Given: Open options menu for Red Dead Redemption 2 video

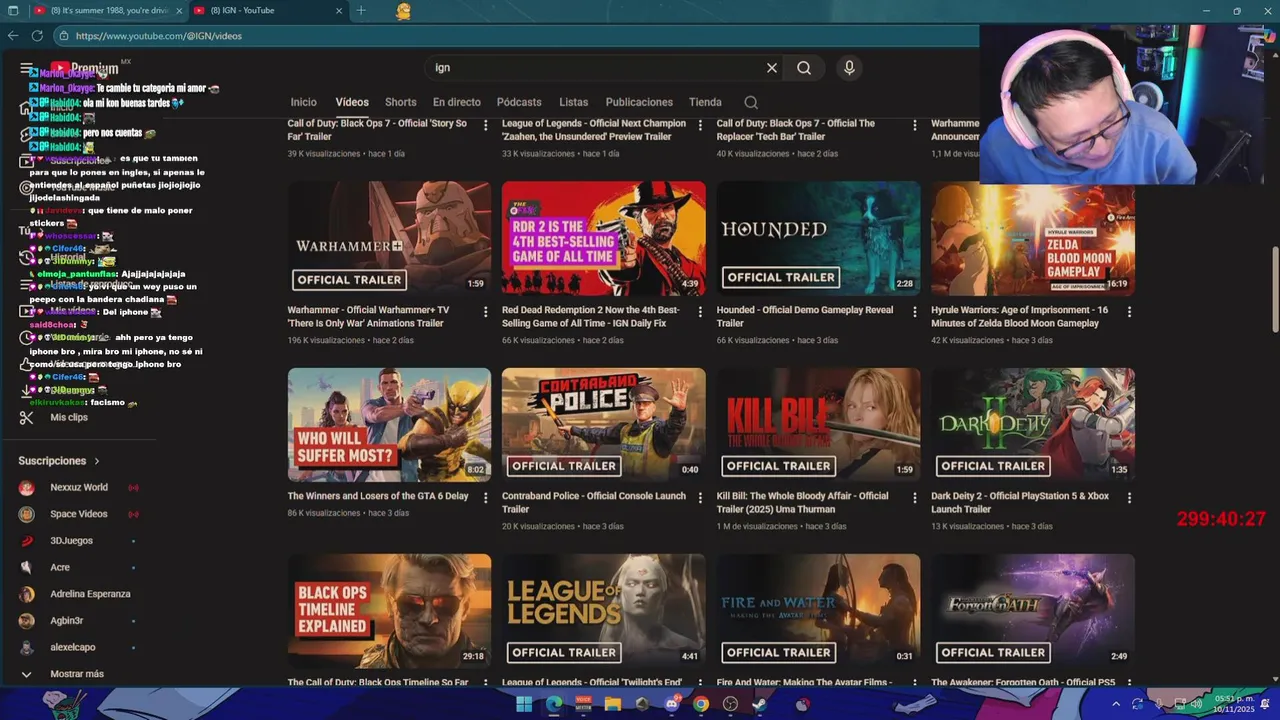Looking at the screenshot, I should click(700, 311).
